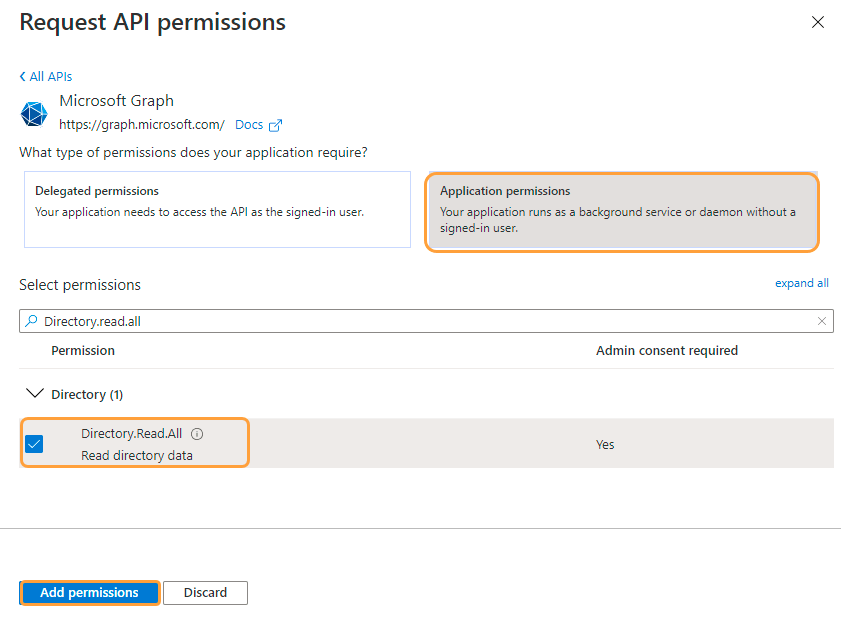841x624 pixels.
Task: Click the Microsoft Graph logo icon
Action: pos(34,114)
